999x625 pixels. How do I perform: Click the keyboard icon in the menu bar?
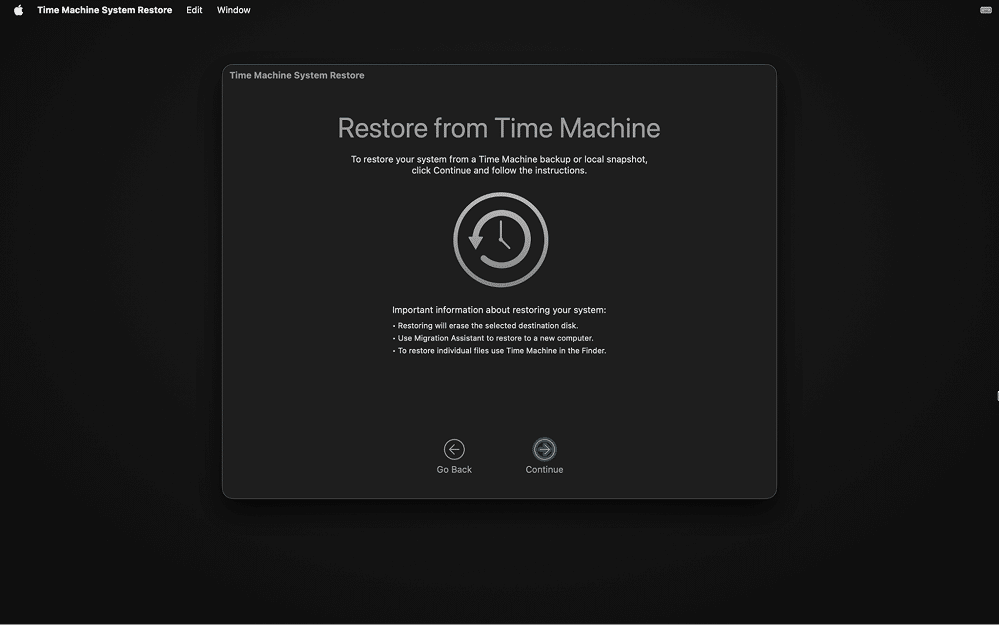[986, 9]
